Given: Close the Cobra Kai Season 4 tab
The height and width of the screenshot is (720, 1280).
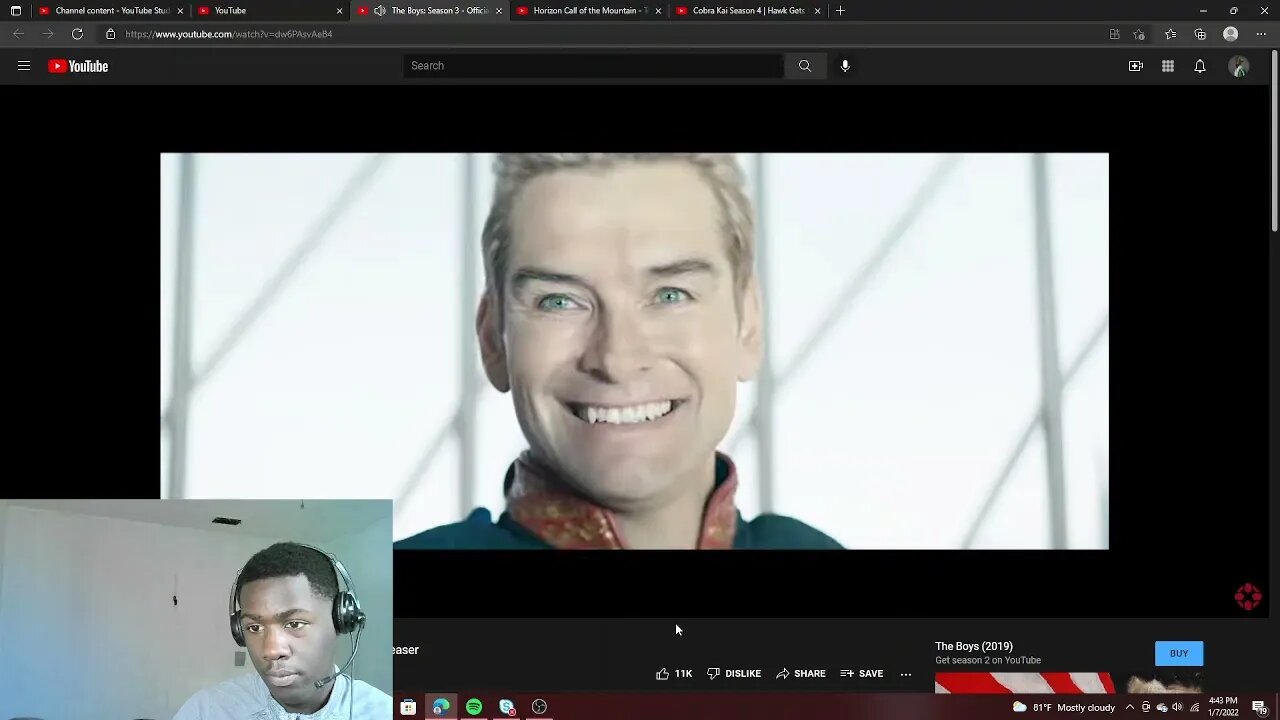Looking at the screenshot, I should [817, 11].
